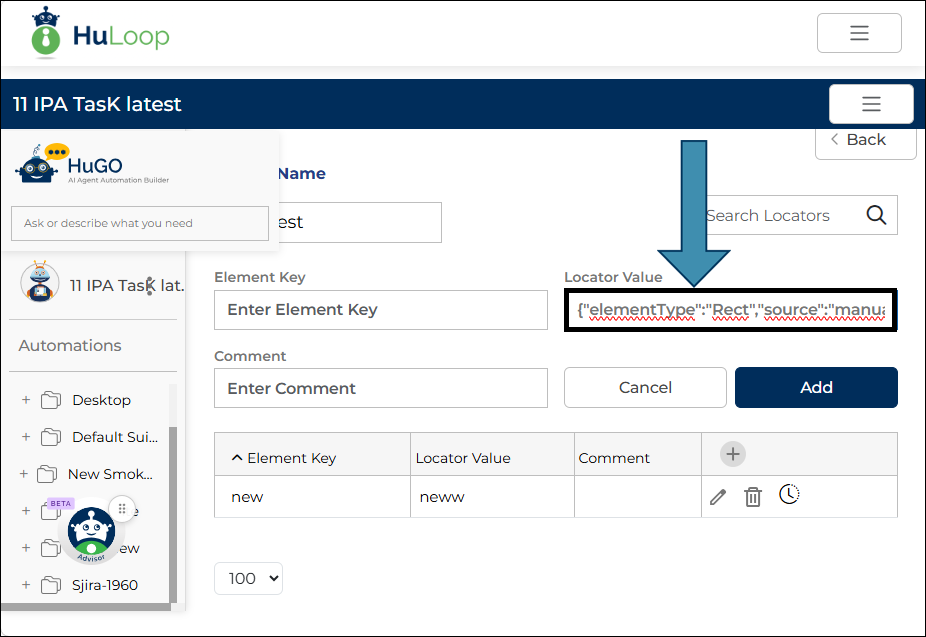Select the Desktop folder
The height and width of the screenshot is (637, 926).
[x=102, y=400]
